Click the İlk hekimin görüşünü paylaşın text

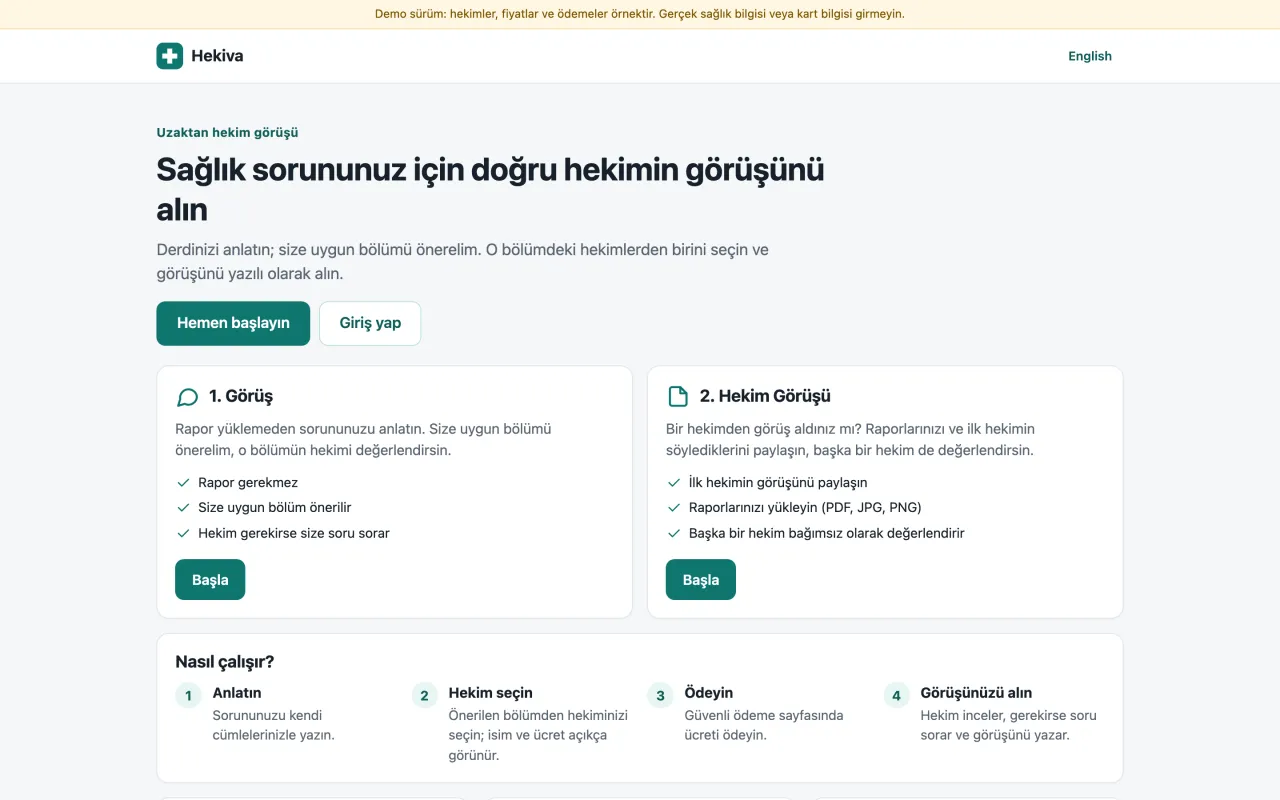point(778,482)
